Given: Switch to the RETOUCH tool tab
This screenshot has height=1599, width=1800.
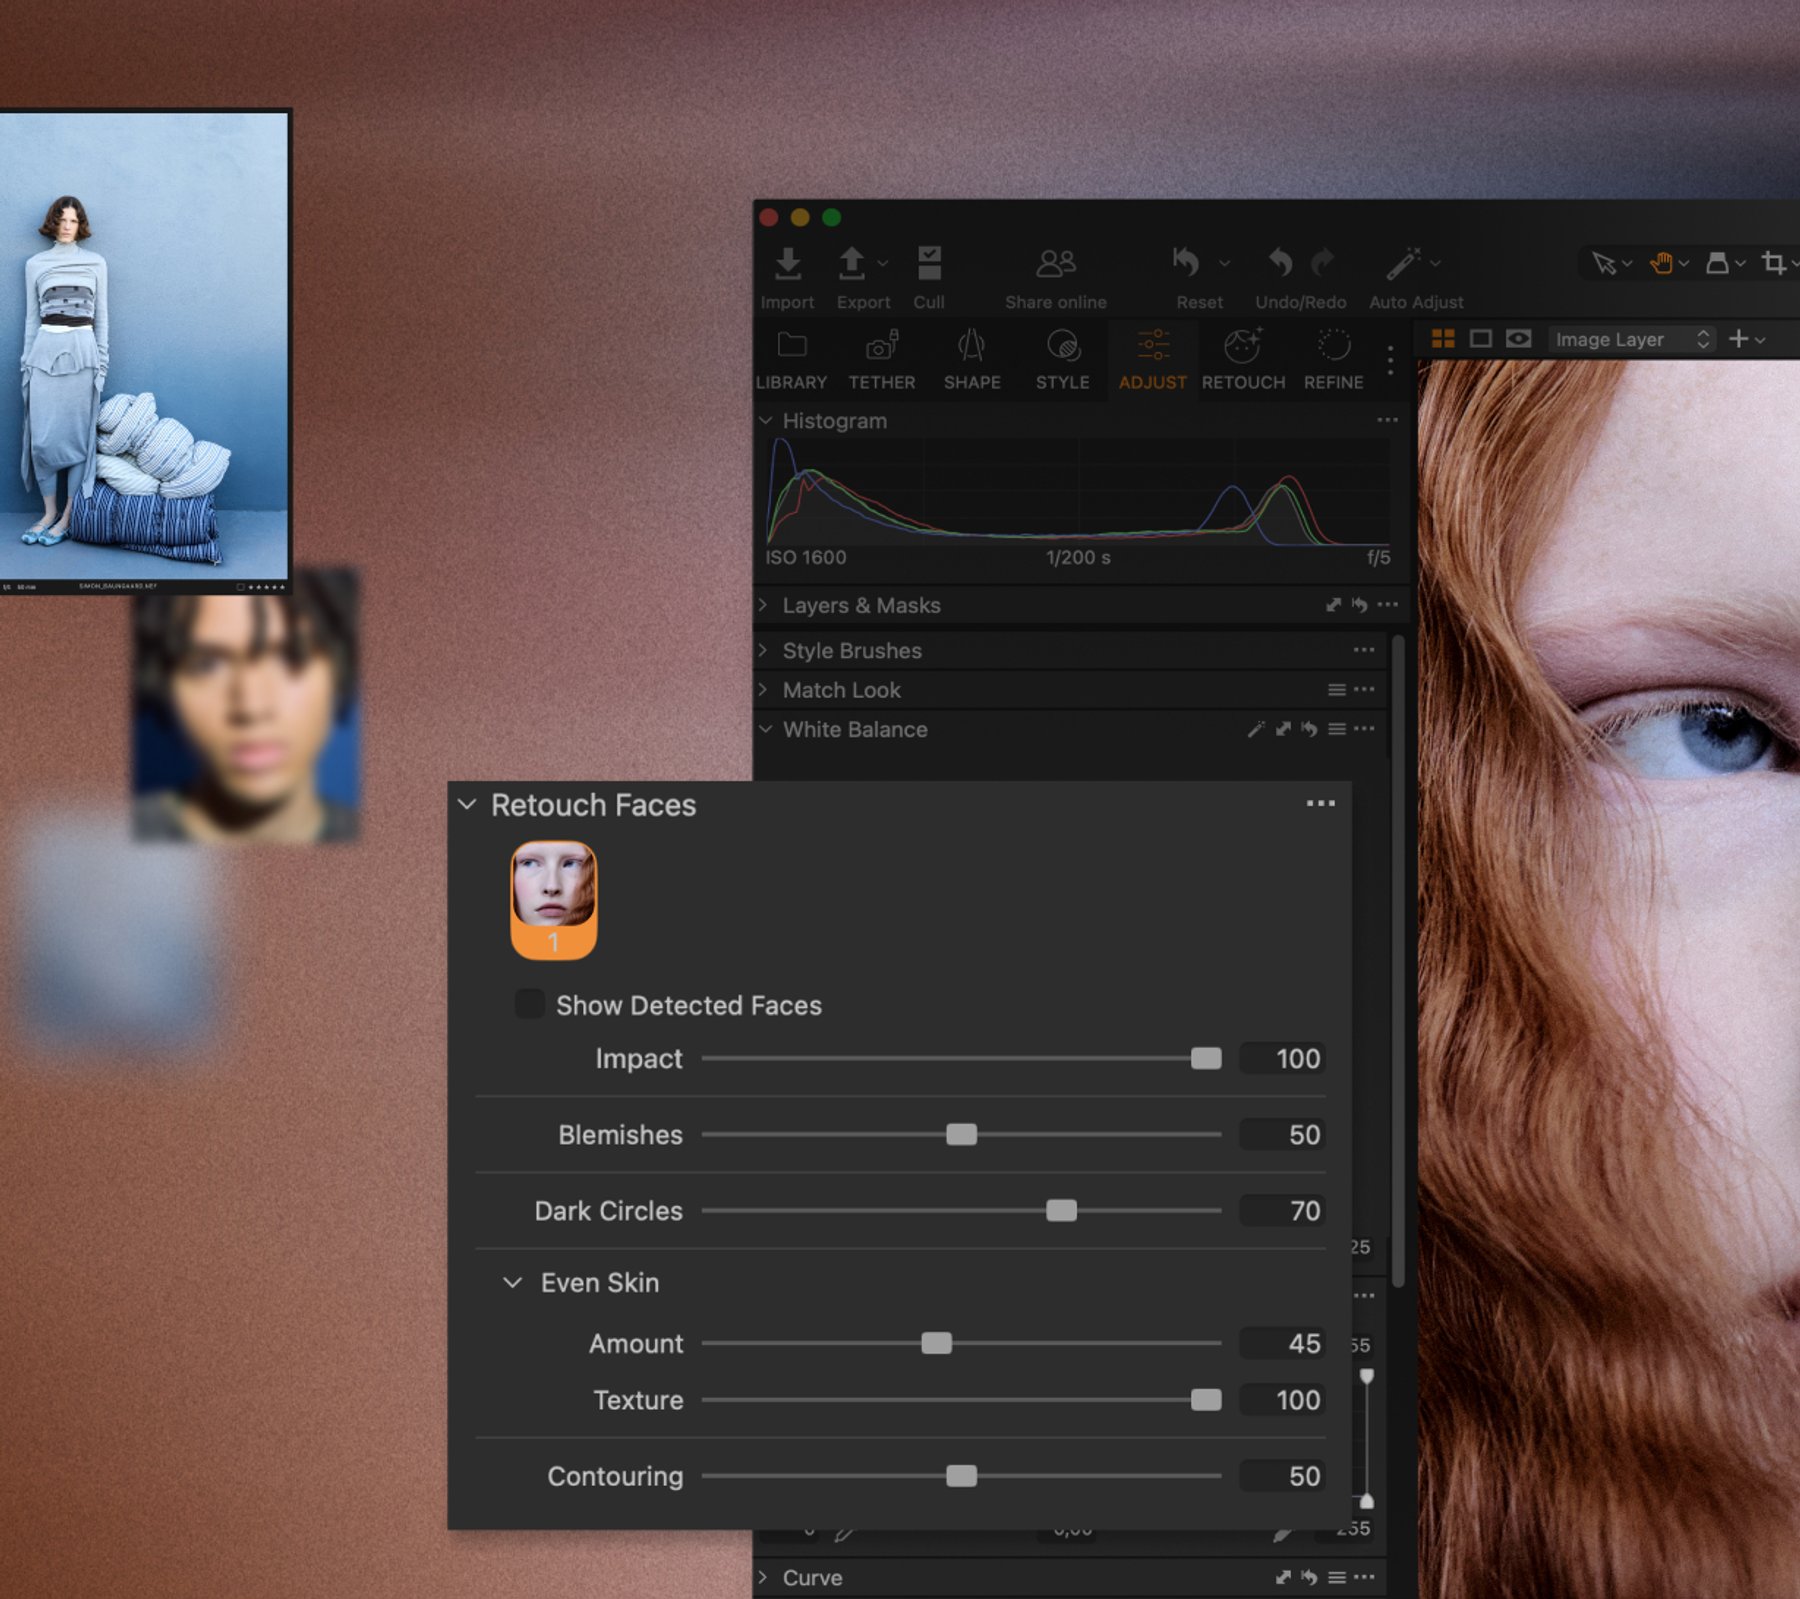Looking at the screenshot, I should 1243,358.
